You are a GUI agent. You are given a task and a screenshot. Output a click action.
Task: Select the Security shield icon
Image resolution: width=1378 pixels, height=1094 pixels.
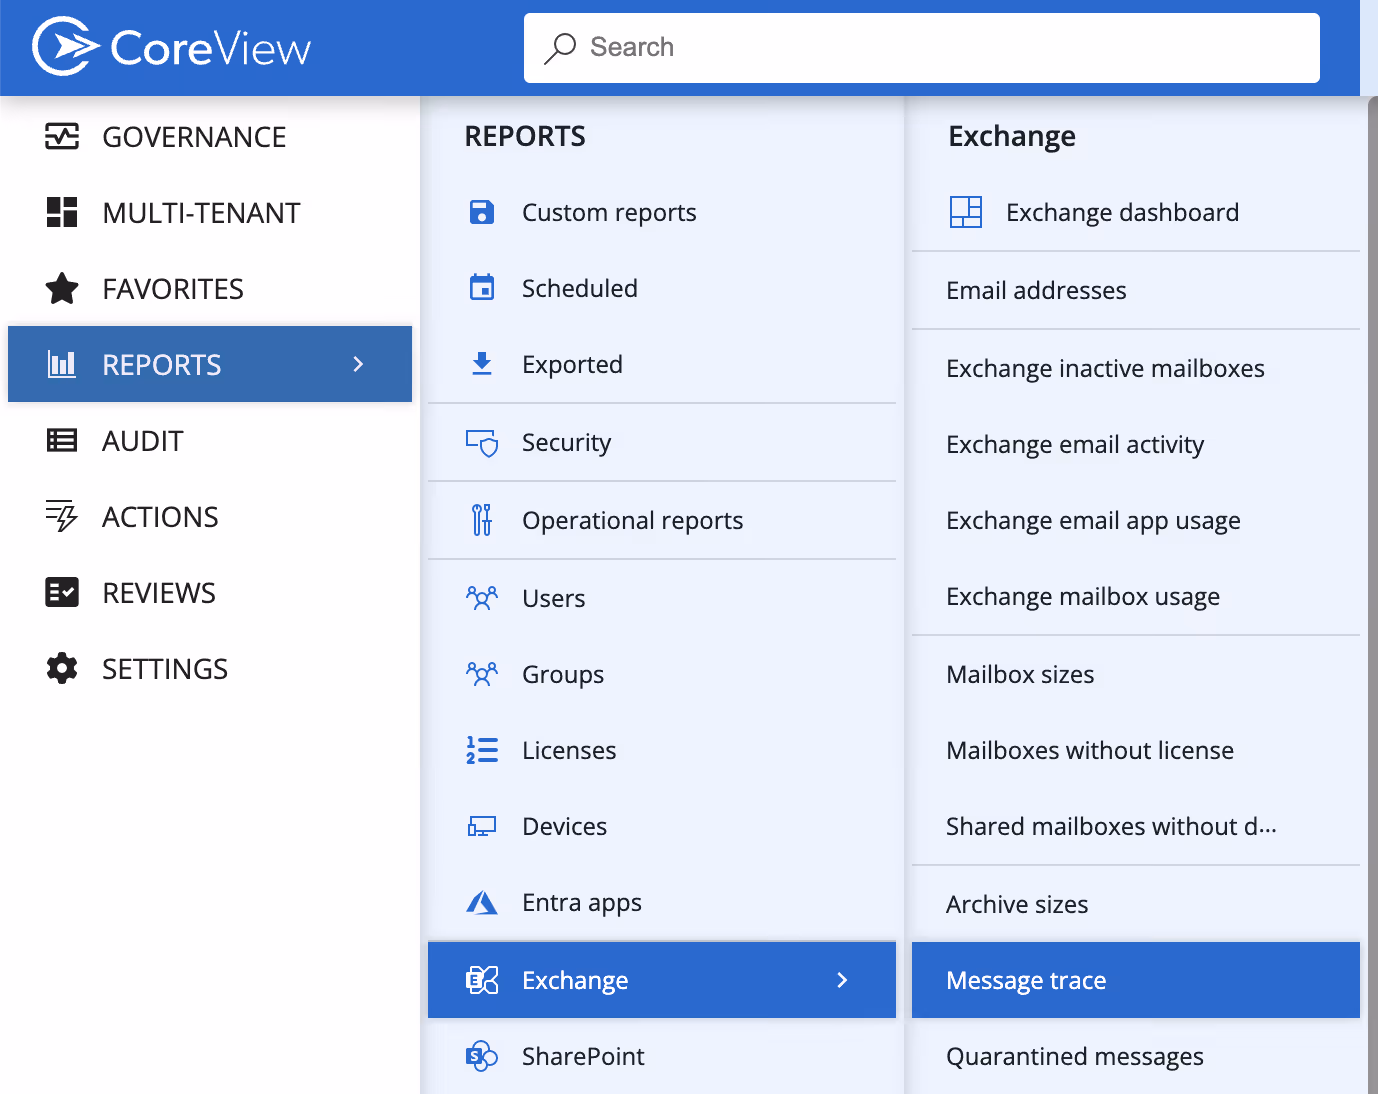point(482,442)
